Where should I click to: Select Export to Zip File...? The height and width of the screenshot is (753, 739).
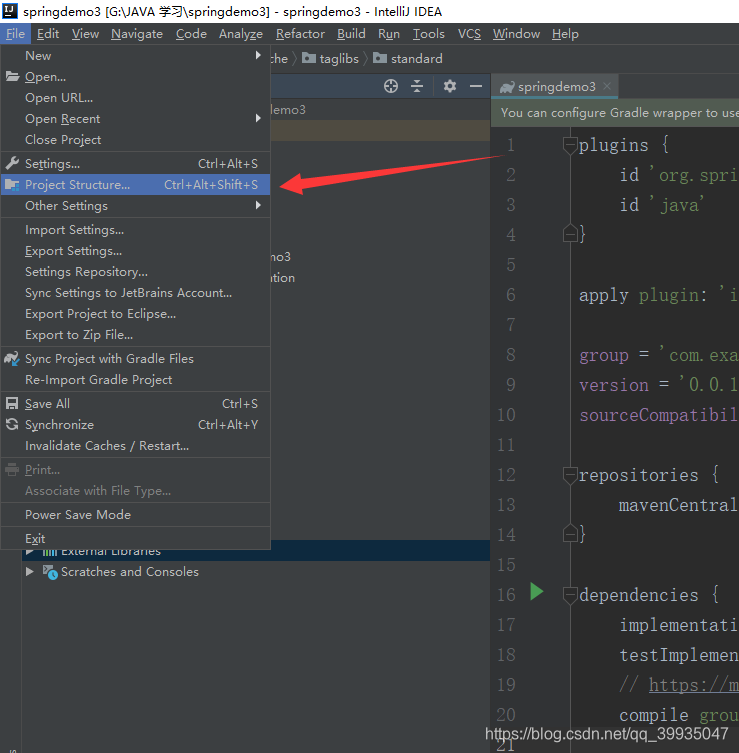tap(135, 334)
